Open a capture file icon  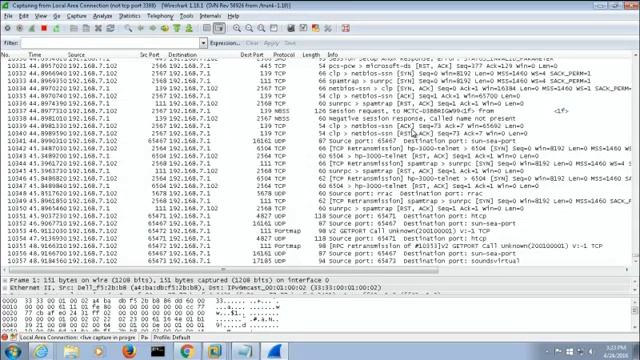click(x=73, y=28)
